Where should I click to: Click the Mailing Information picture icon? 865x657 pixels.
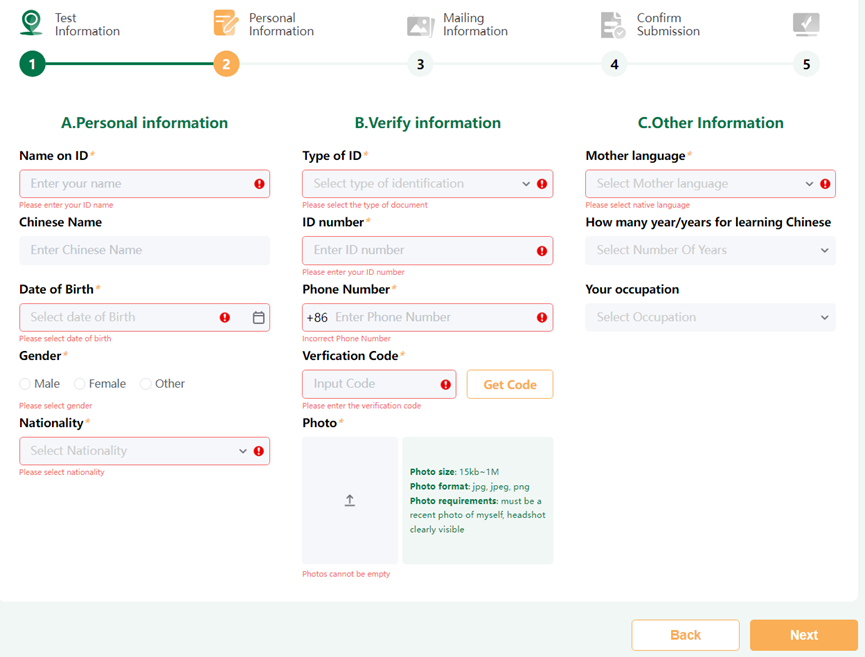pyautogui.click(x=420, y=25)
